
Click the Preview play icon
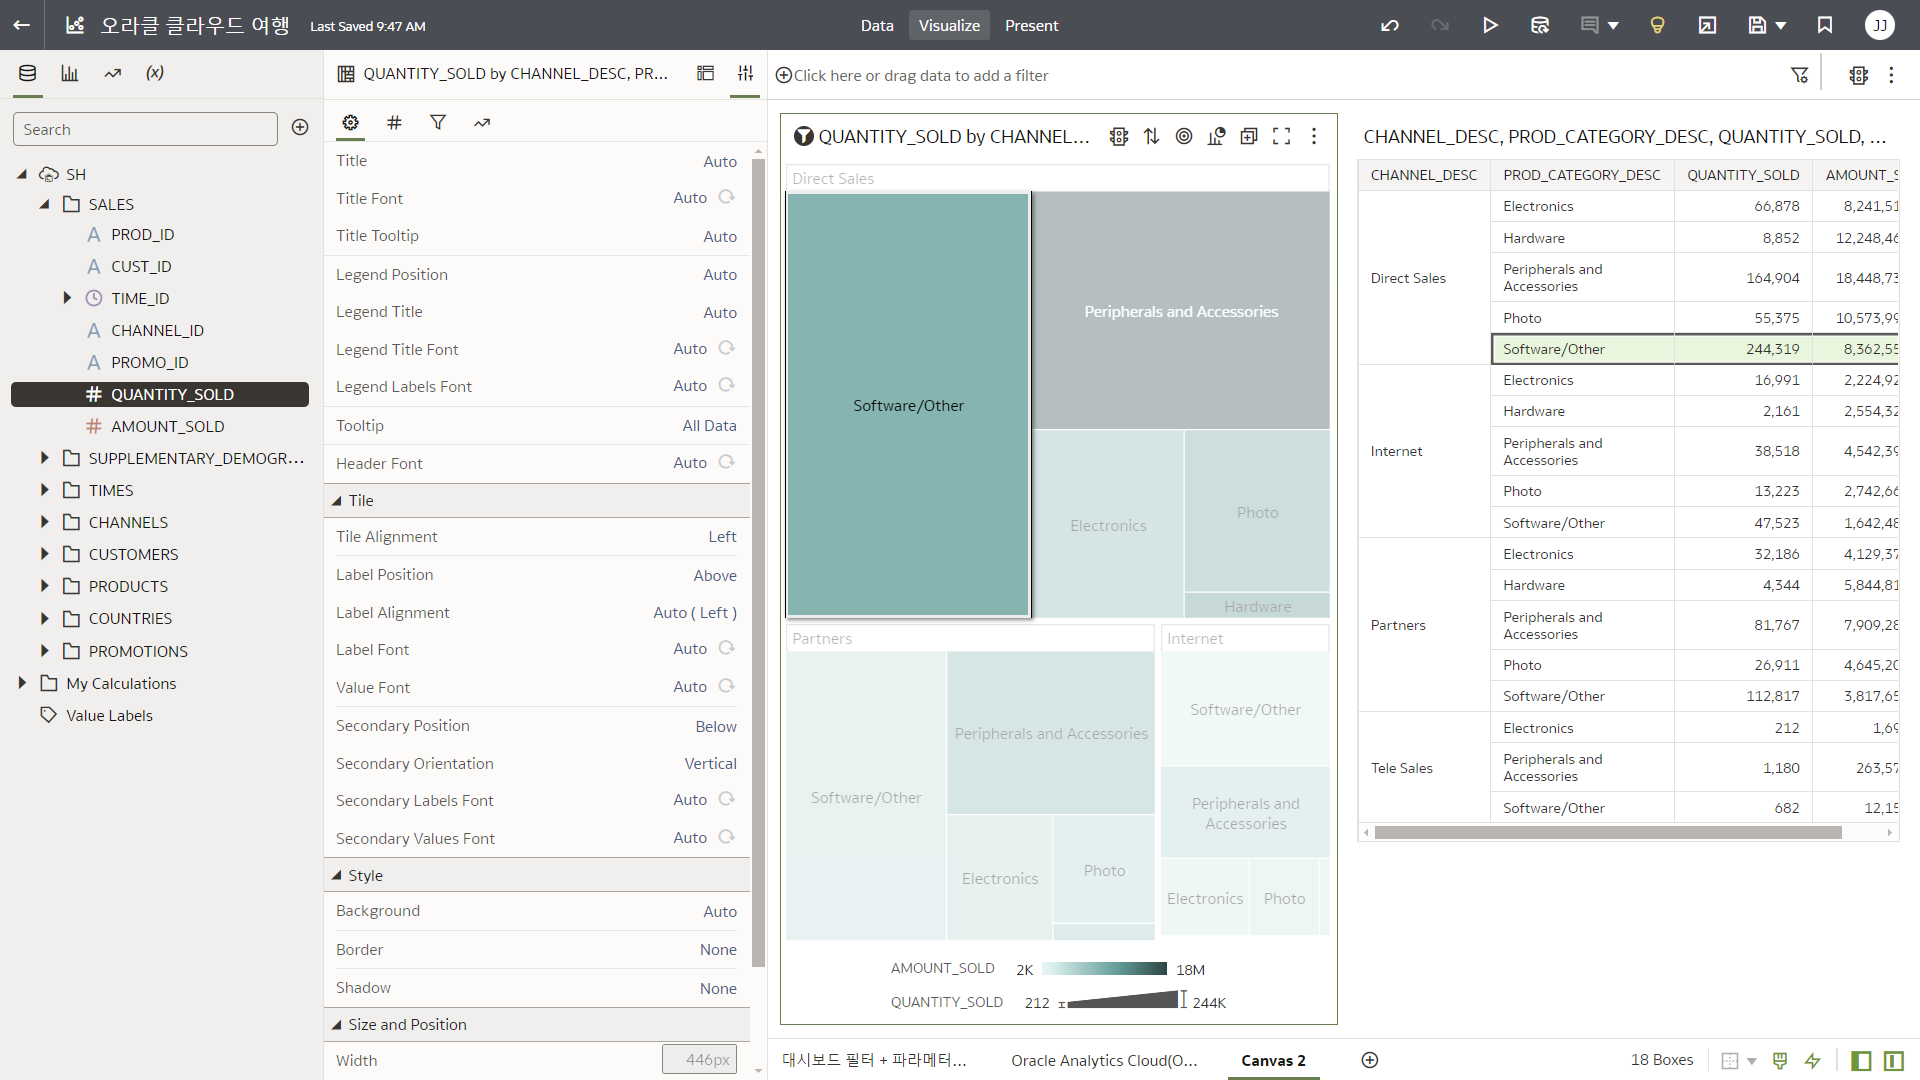pyautogui.click(x=1490, y=25)
